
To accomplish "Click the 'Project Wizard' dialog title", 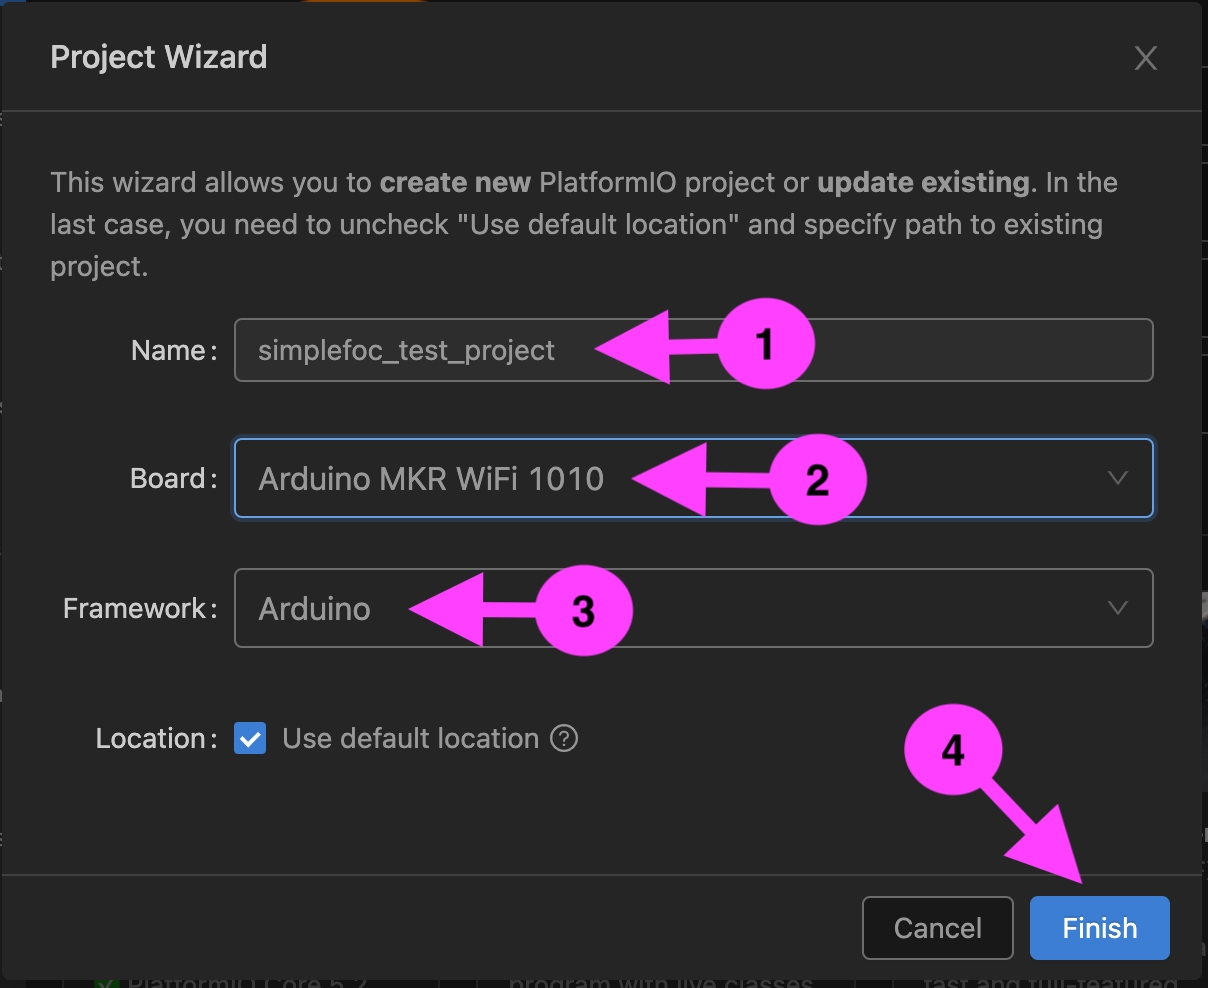I will tap(159, 57).
